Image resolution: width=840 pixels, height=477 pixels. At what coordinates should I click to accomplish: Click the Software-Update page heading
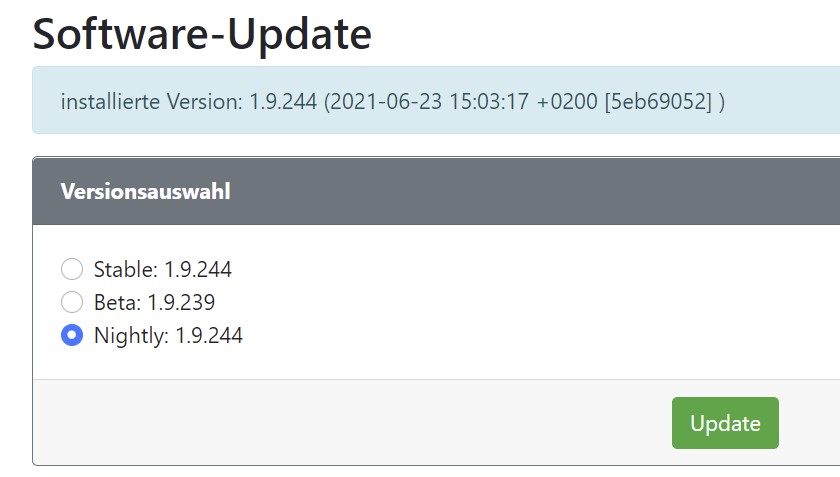coord(202,35)
